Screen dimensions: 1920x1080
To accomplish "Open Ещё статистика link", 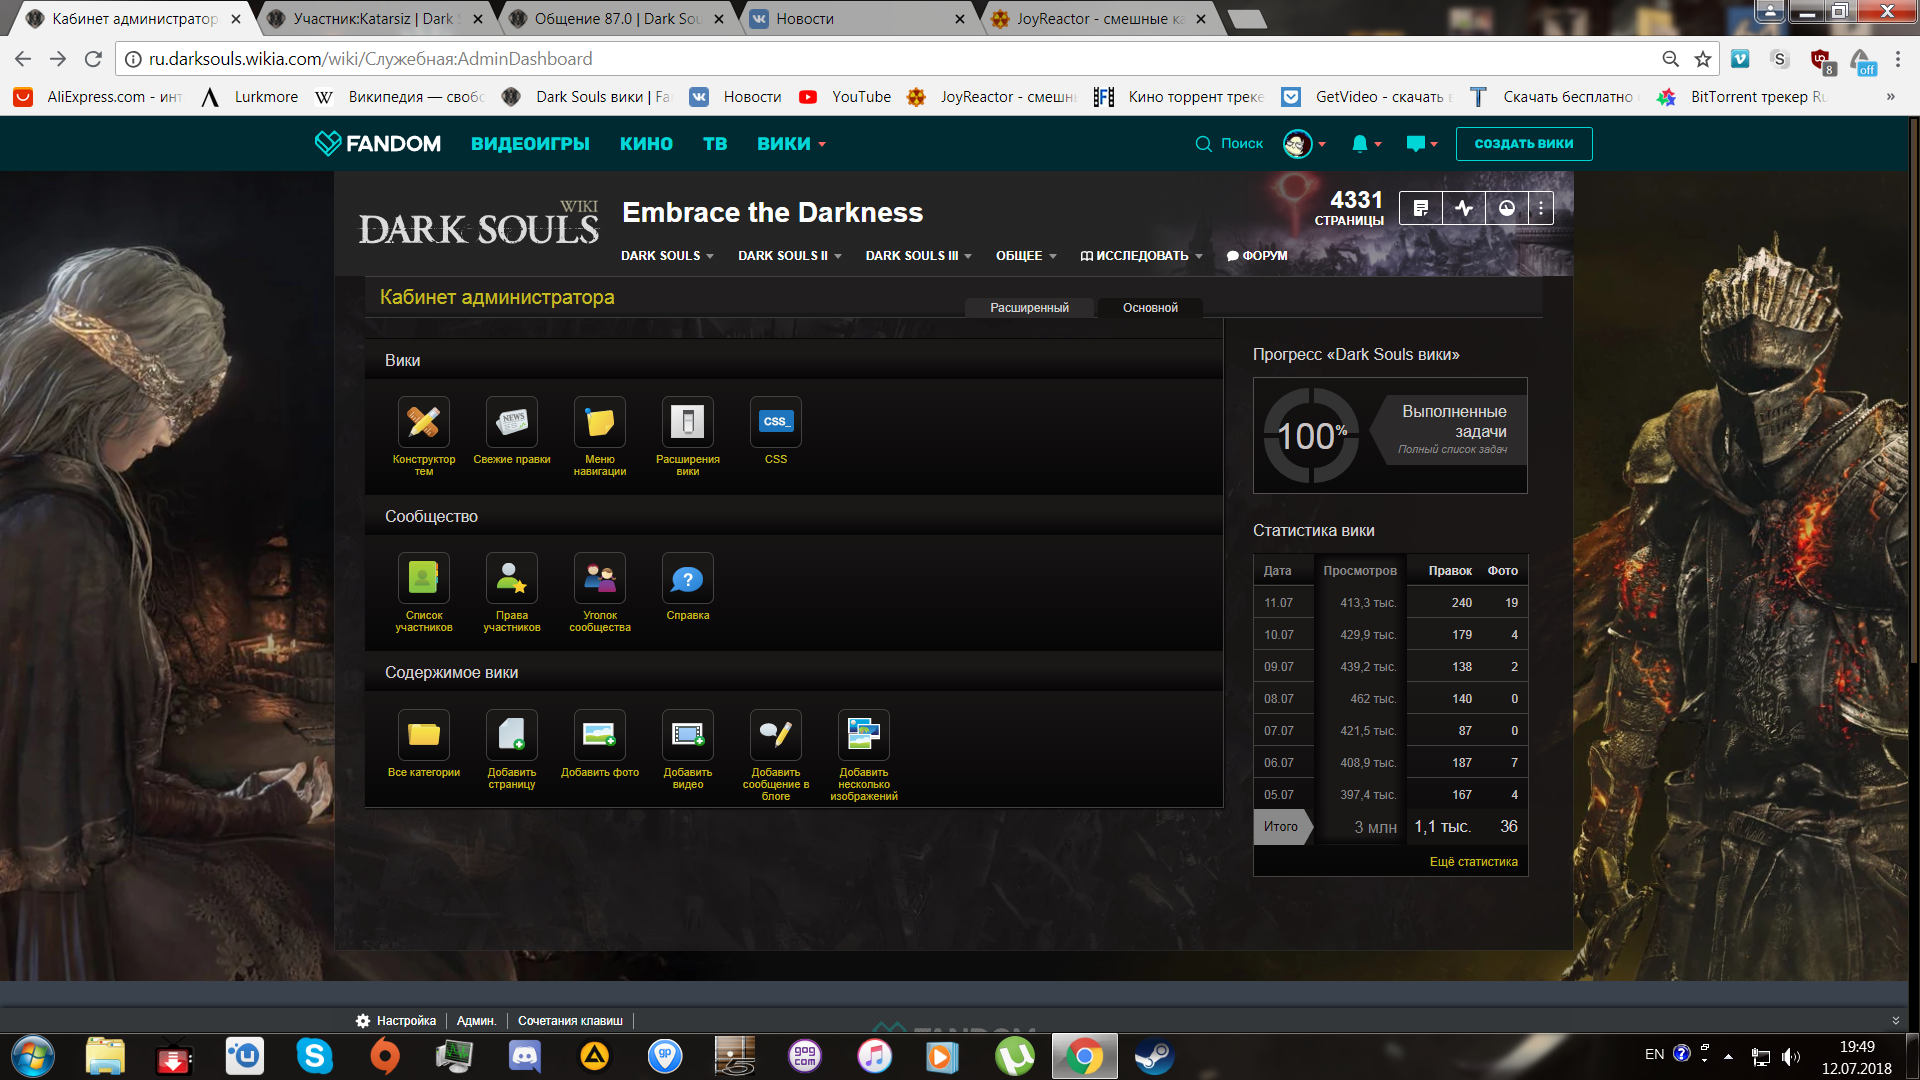I will [x=1473, y=862].
